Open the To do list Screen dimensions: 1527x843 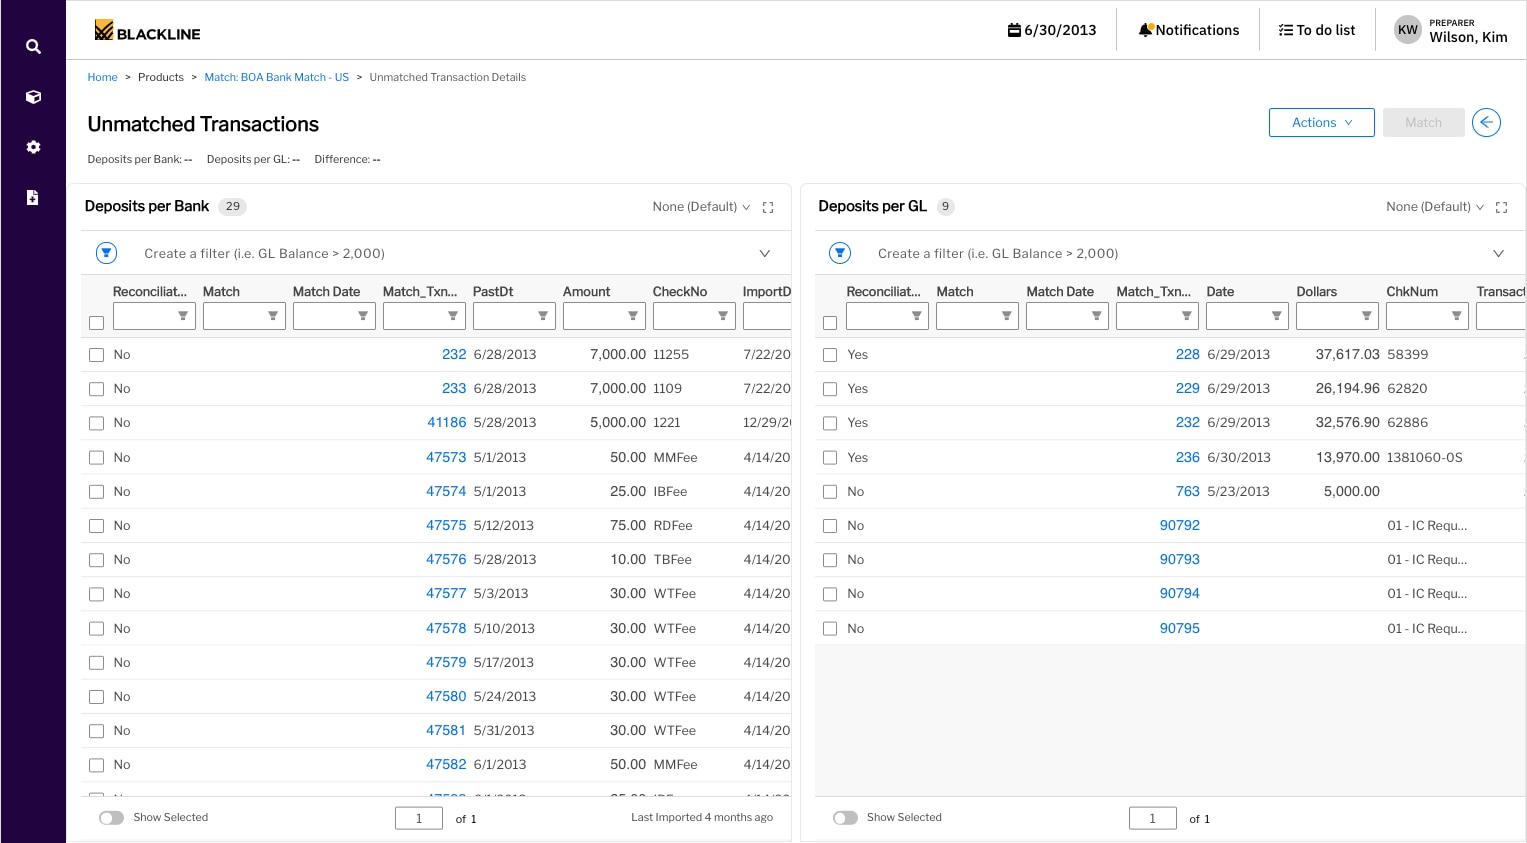point(1317,30)
